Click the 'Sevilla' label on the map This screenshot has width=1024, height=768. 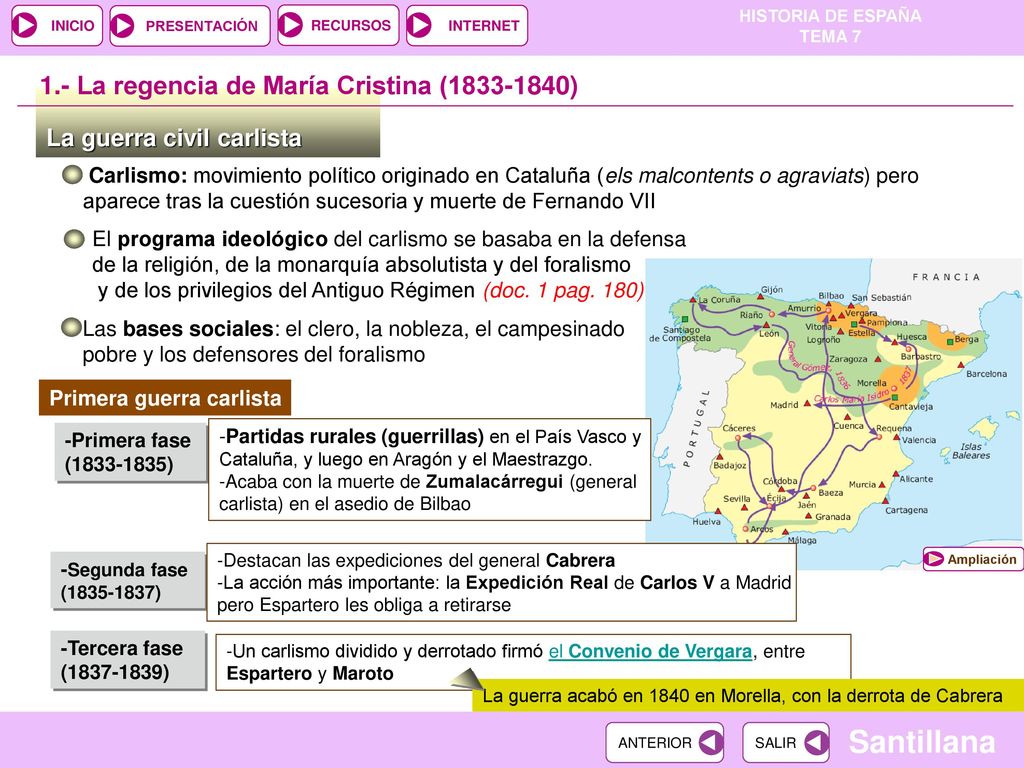tap(737, 498)
